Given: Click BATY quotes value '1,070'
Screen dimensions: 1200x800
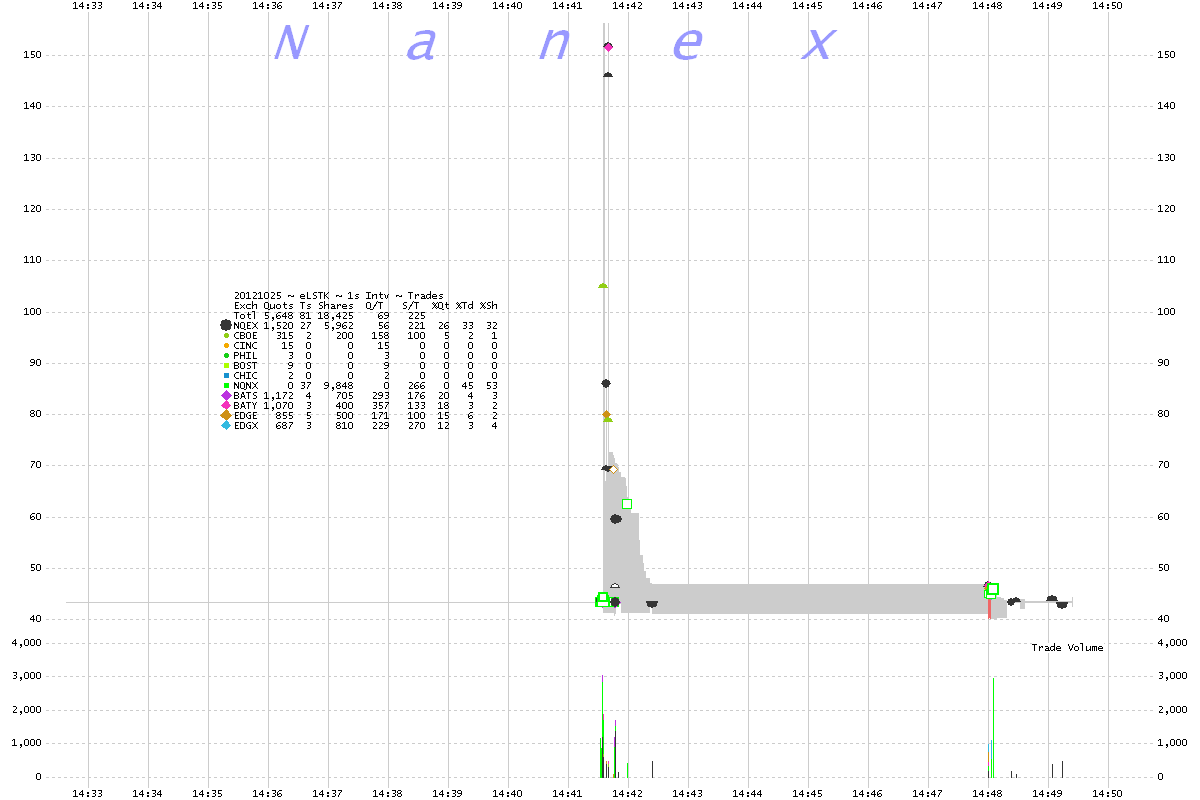Looking at the screenshot, I should coord(279,406).
